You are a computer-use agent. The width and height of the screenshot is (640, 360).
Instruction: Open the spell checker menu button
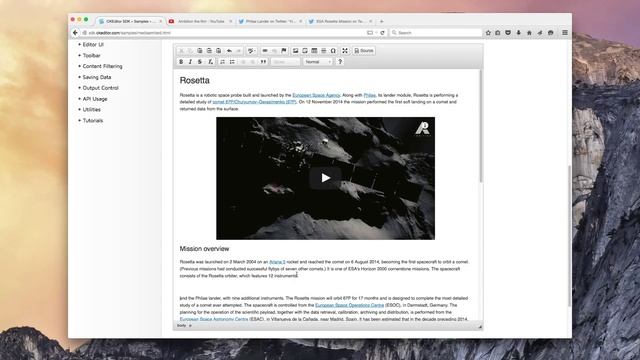coord(251,51)
